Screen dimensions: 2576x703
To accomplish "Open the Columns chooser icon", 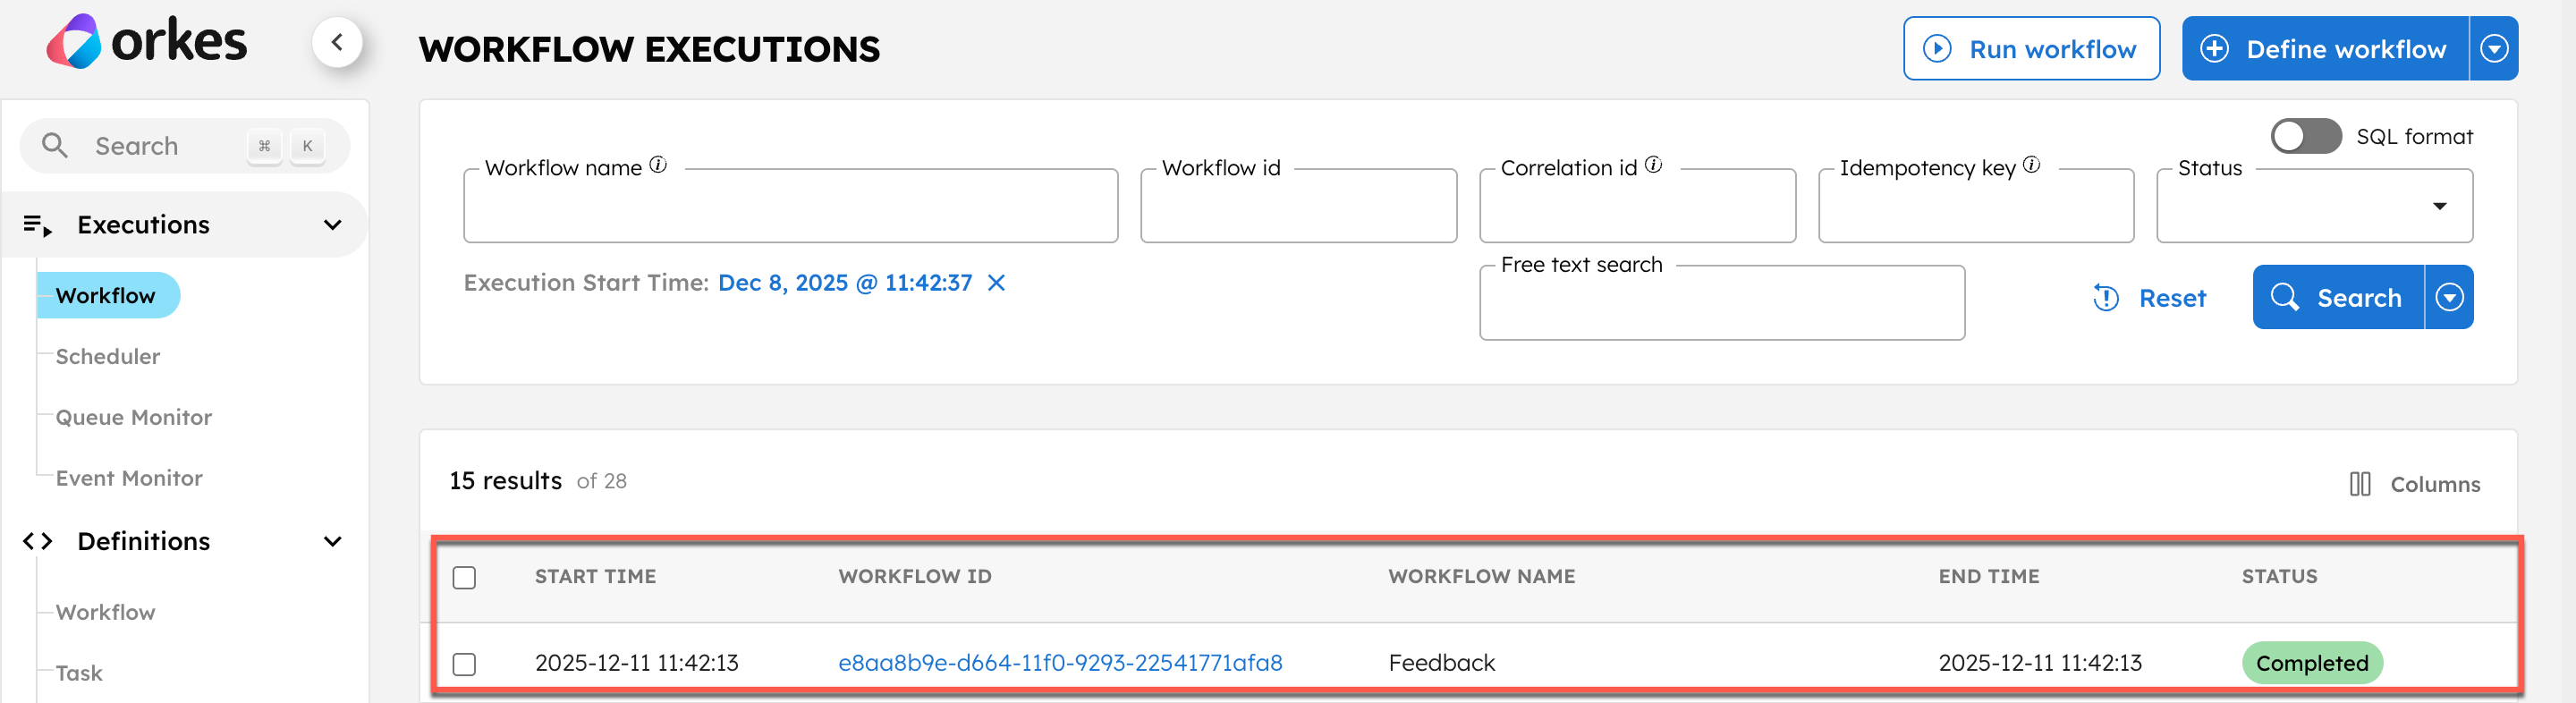I will tap(2359, 484).
